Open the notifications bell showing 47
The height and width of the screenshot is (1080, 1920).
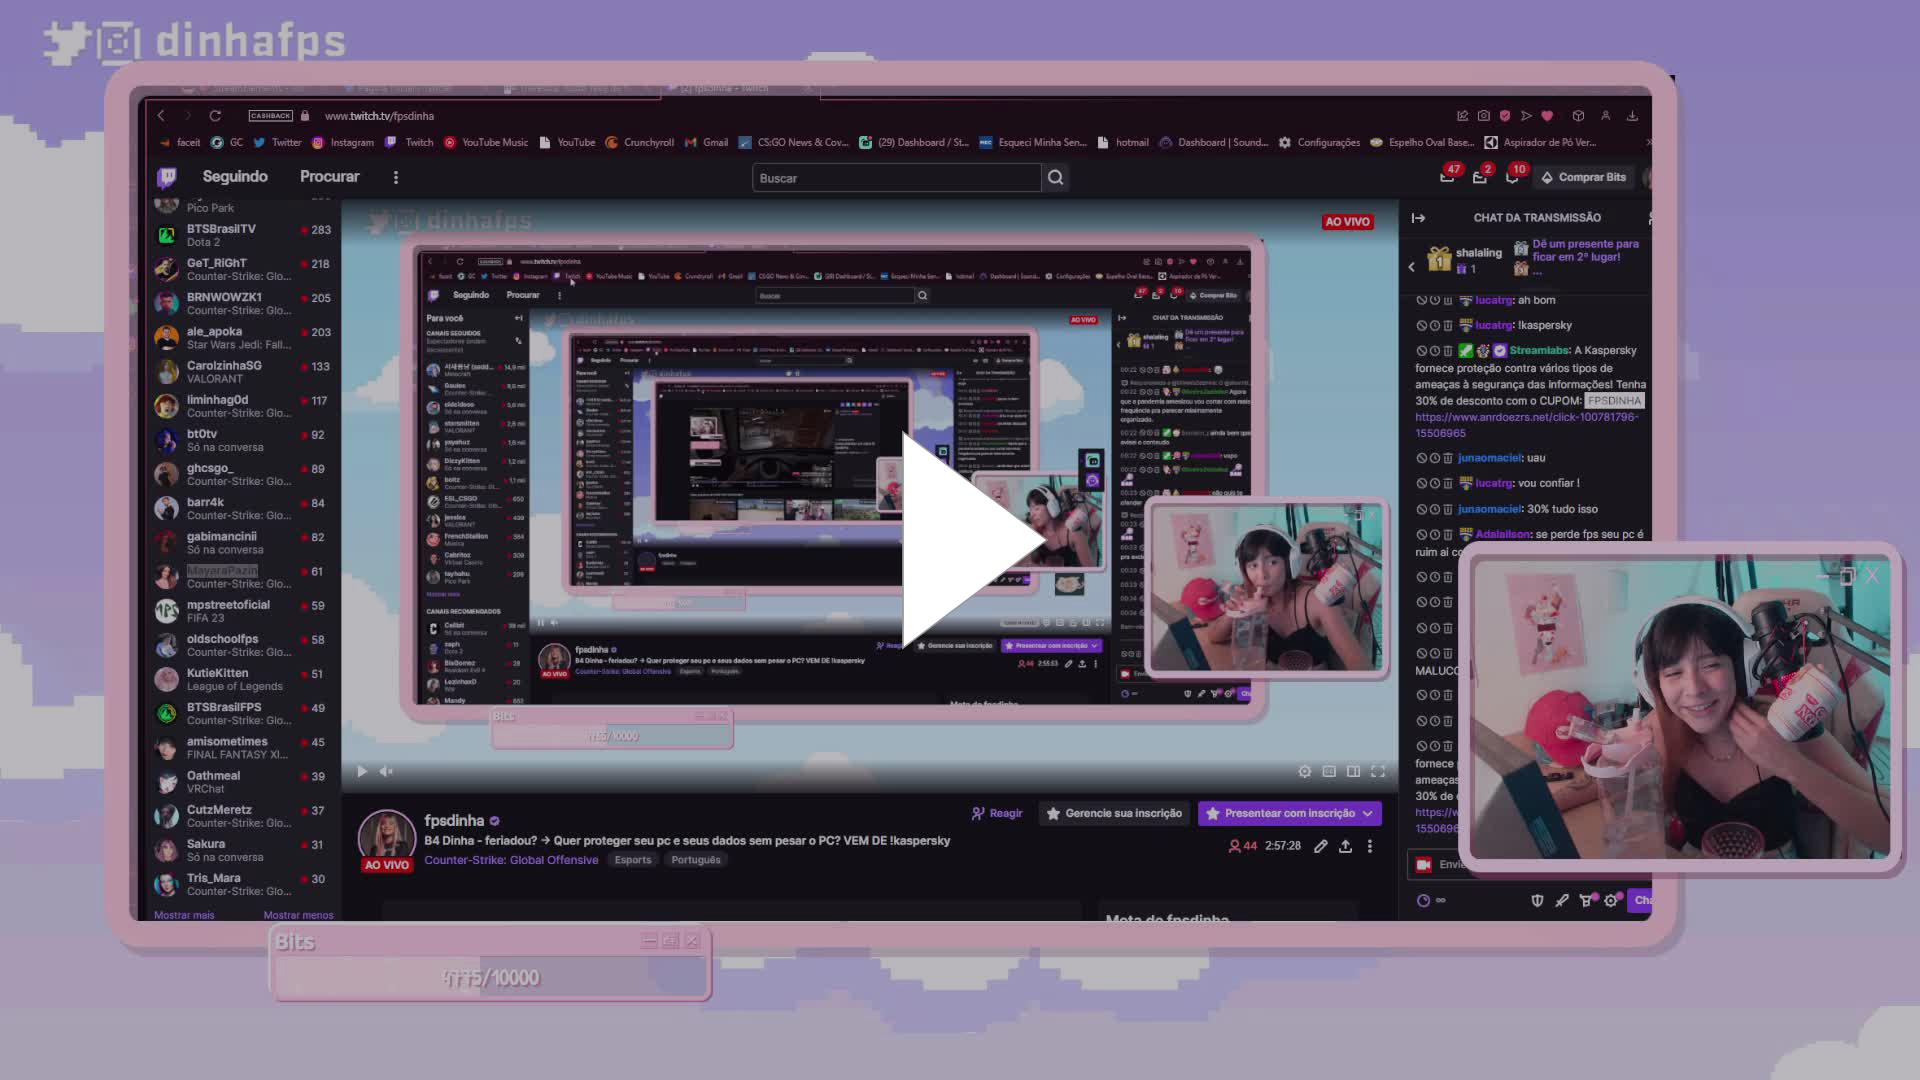tap(1447, 177)
